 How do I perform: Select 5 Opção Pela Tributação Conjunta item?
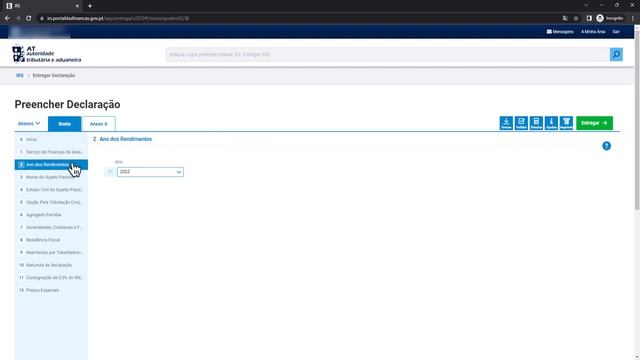[x=51, y=202]
